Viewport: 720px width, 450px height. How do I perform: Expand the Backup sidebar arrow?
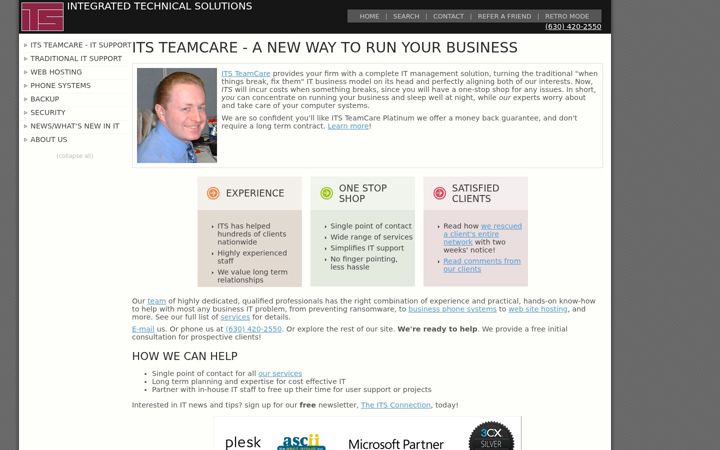point(26,99)
